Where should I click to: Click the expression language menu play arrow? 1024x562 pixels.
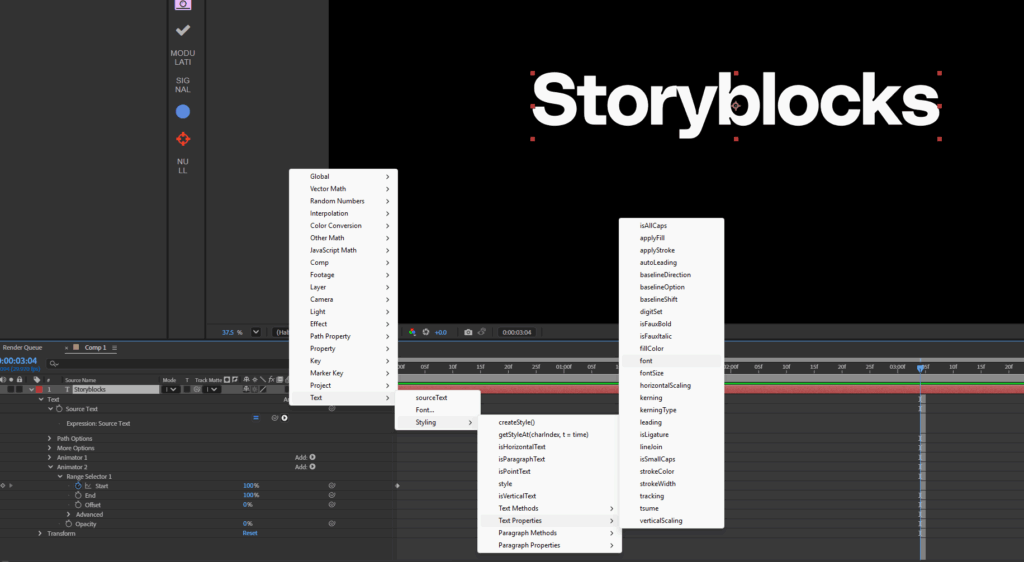coord(285,418)
